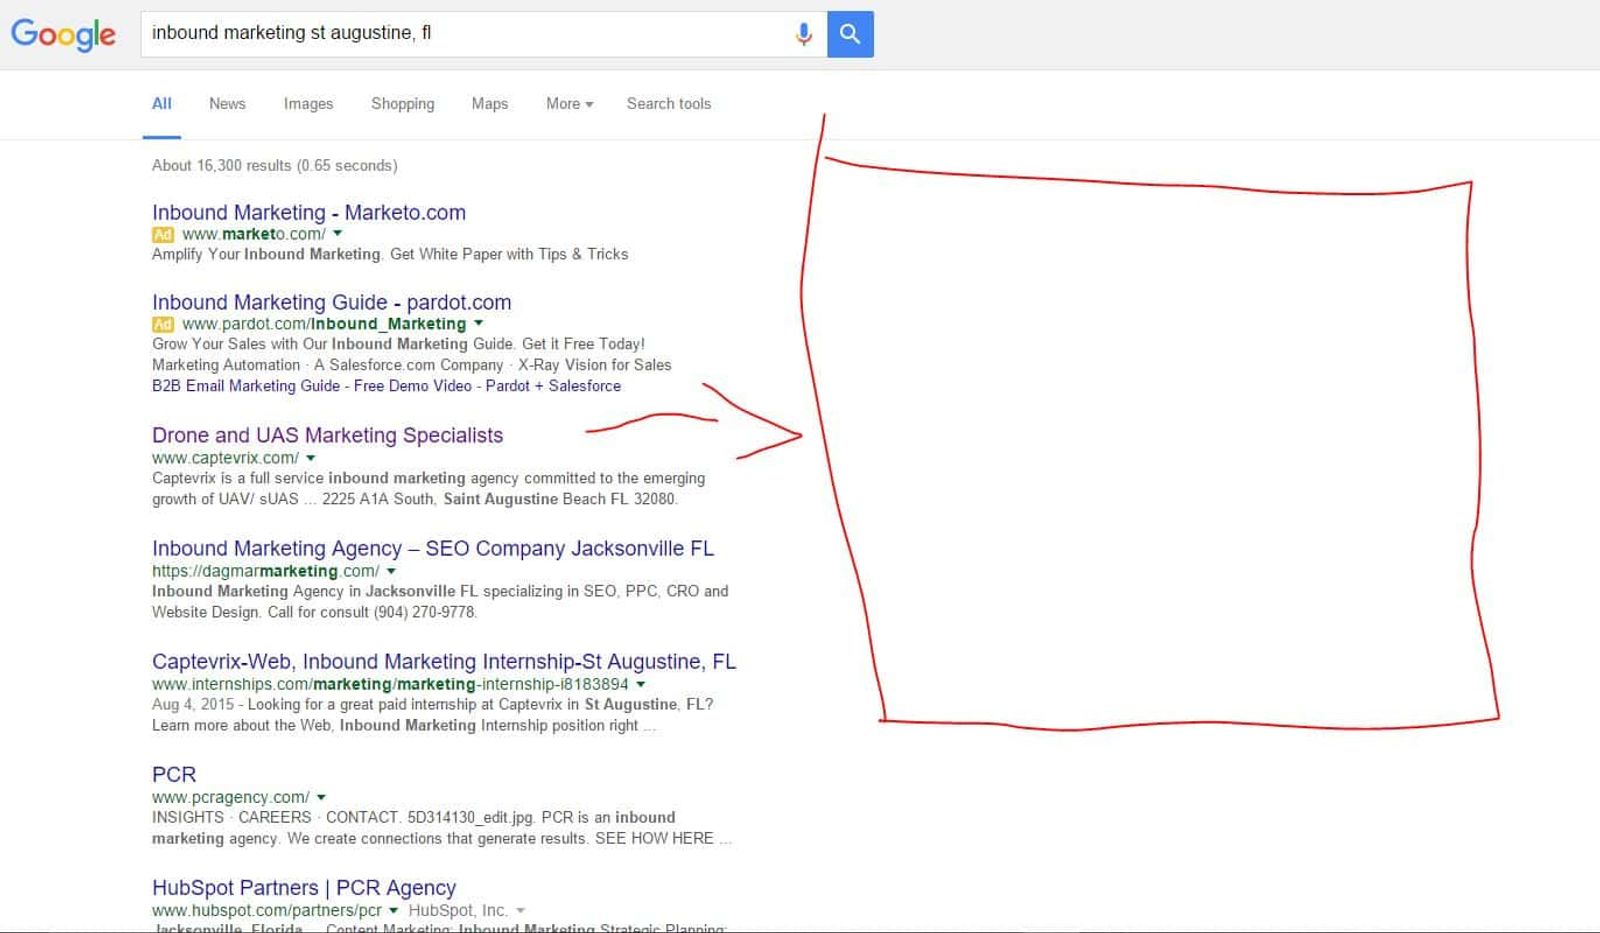Expand arrow beside www.marketo.com URL

[337, 234]
